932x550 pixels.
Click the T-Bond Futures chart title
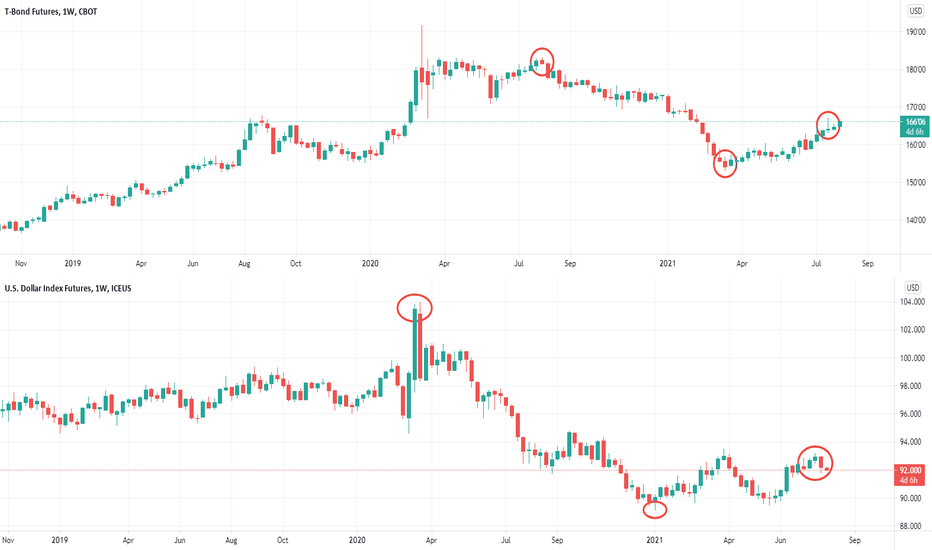51,11
